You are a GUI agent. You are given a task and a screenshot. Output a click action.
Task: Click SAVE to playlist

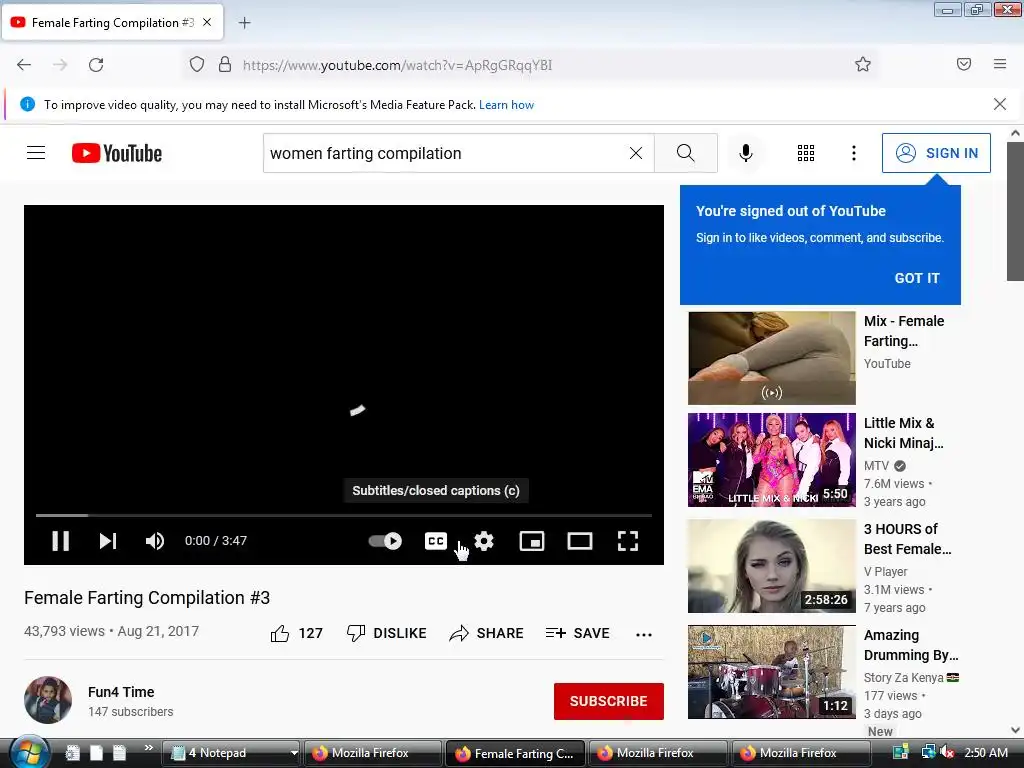(x=577, y=633)
